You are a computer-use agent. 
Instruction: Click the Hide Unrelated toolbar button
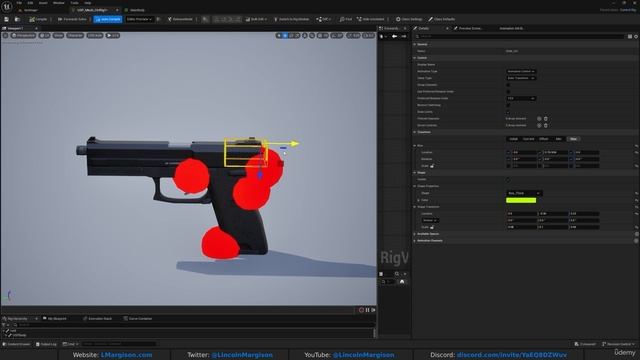coord(371,19)
